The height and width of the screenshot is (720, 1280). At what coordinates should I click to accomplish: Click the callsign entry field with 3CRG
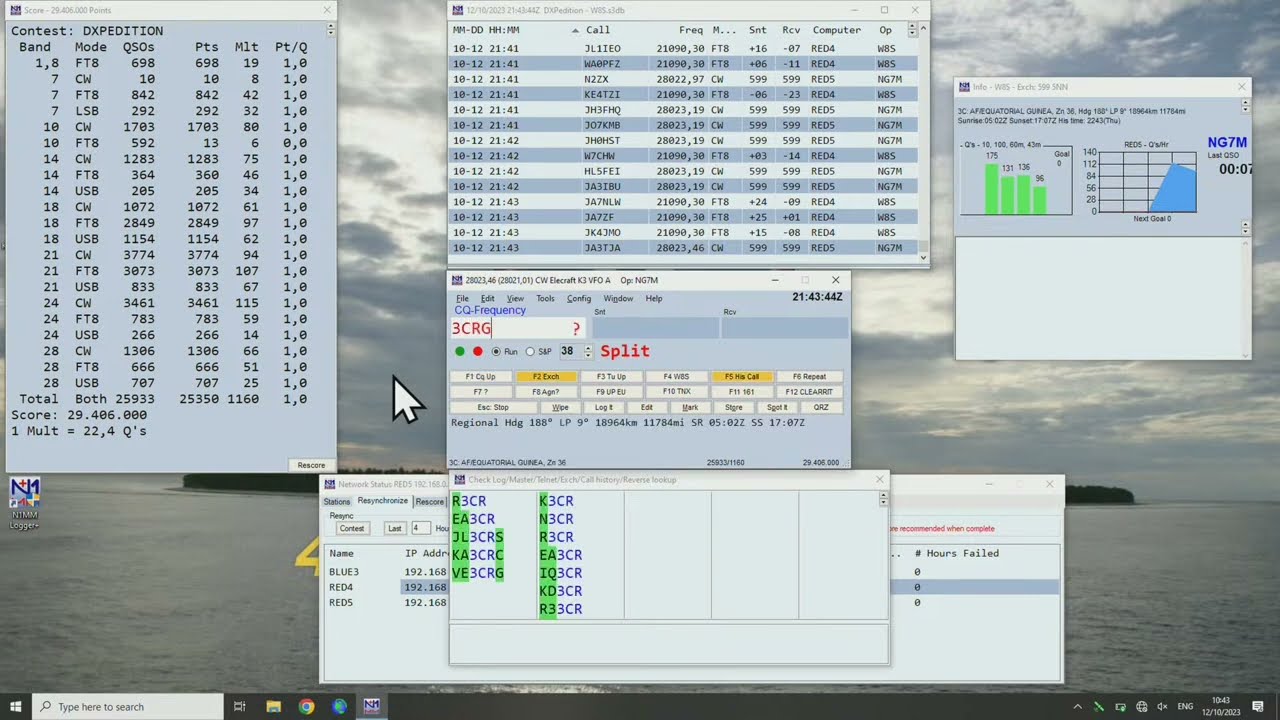click(518, 328)
